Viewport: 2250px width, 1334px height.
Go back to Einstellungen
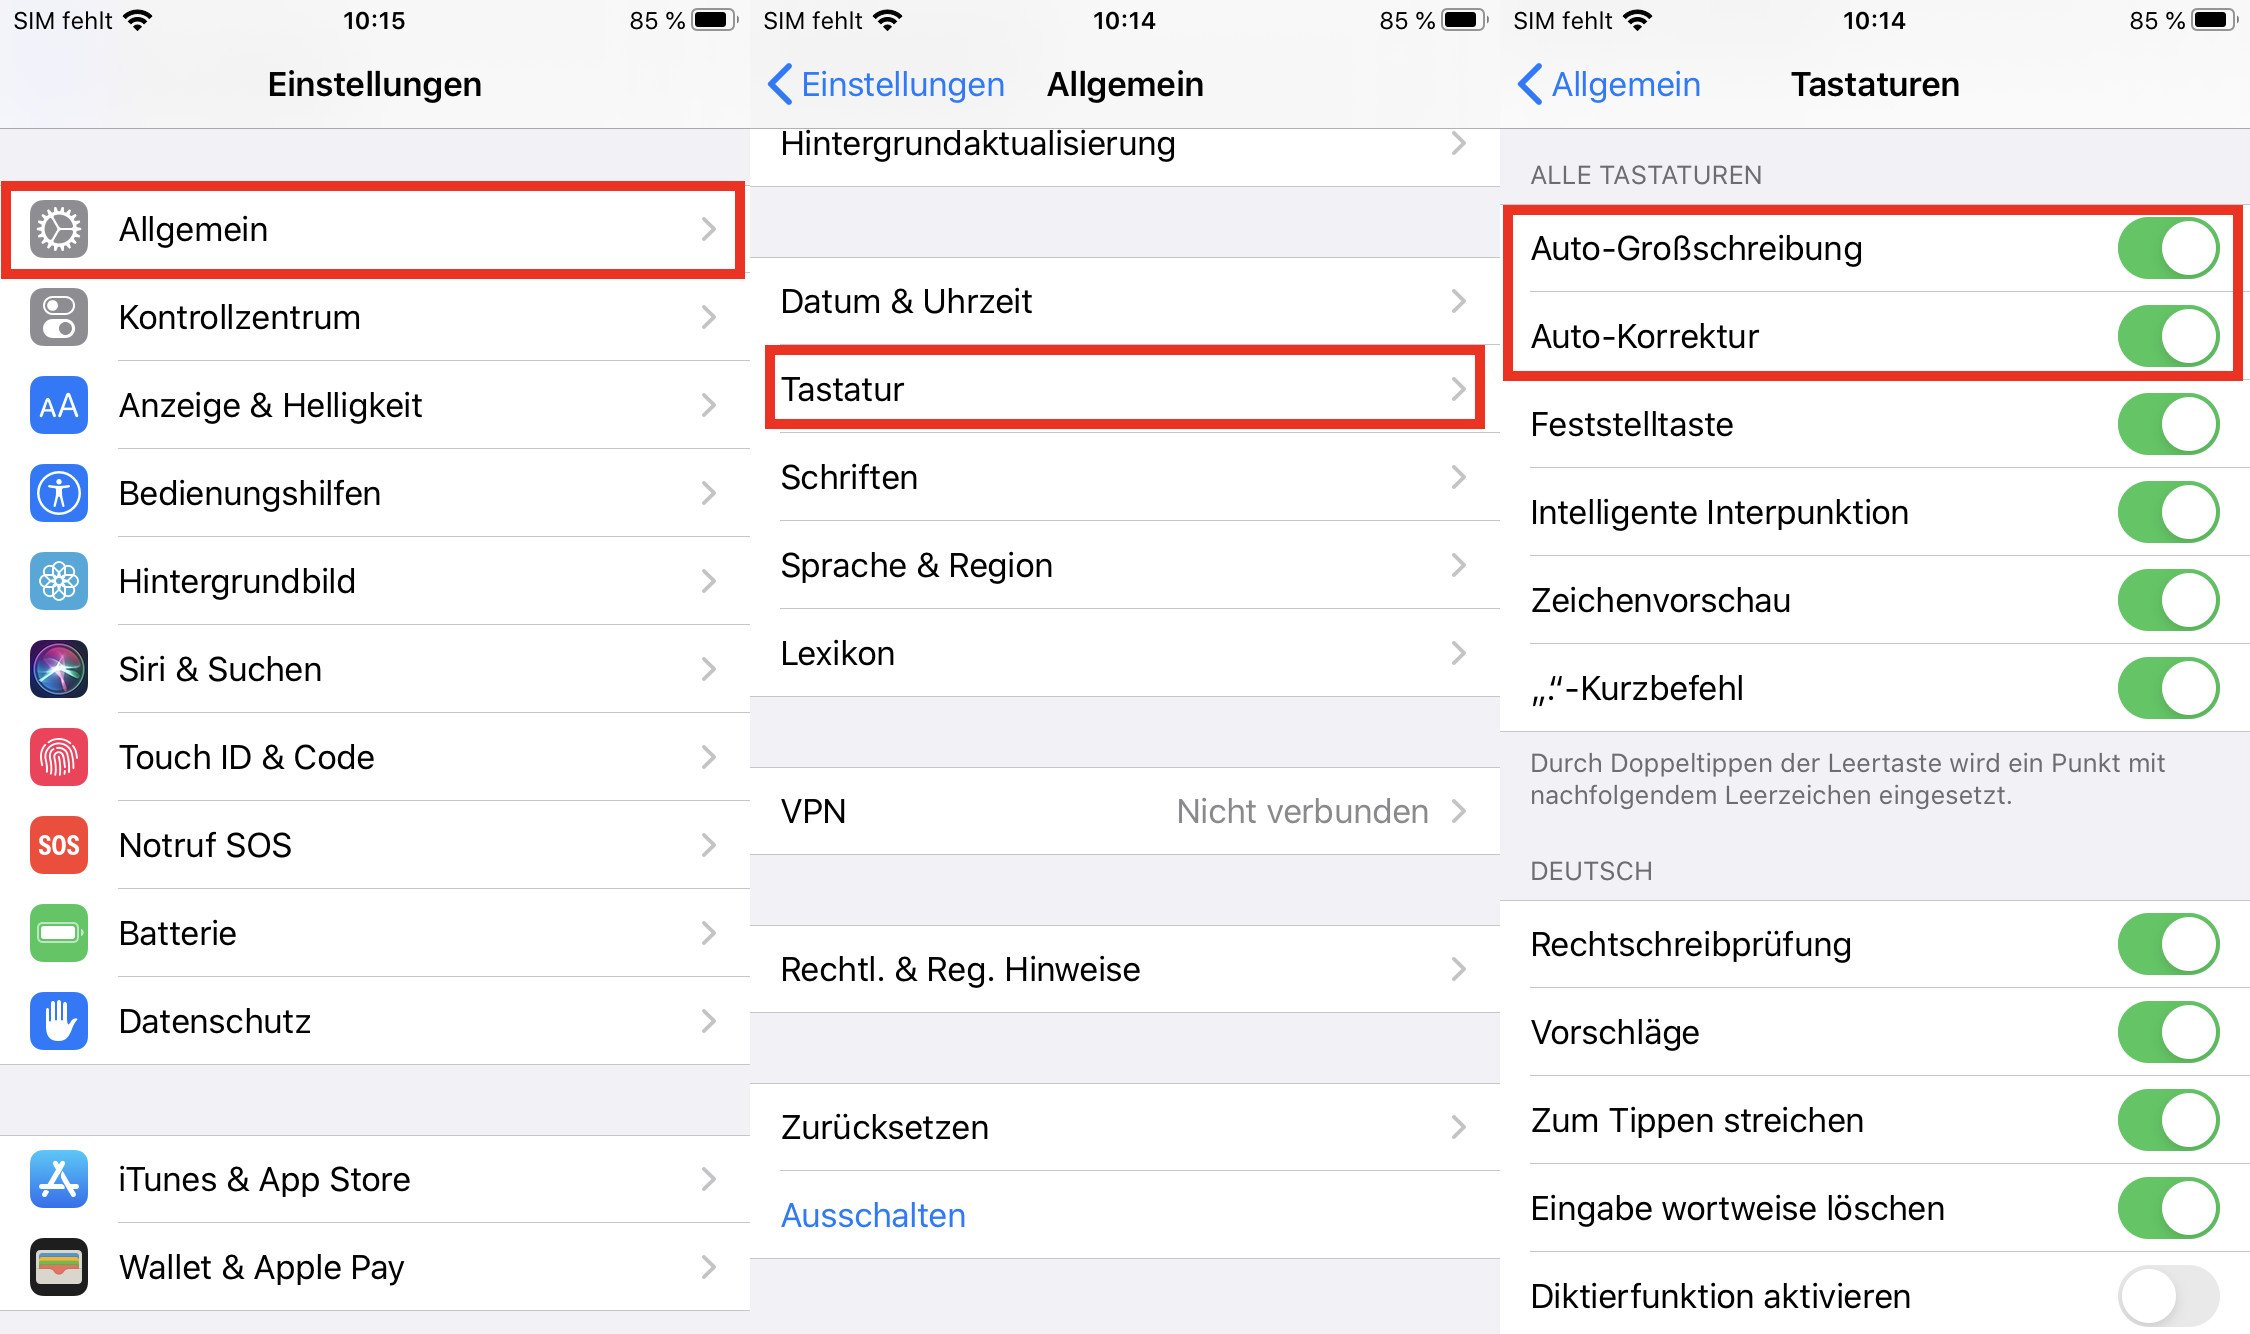886,84
